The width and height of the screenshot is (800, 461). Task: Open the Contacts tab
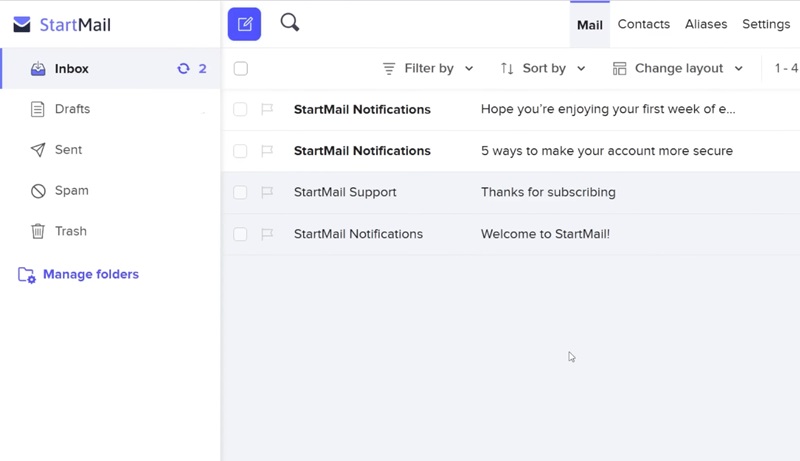coord(643,24)
